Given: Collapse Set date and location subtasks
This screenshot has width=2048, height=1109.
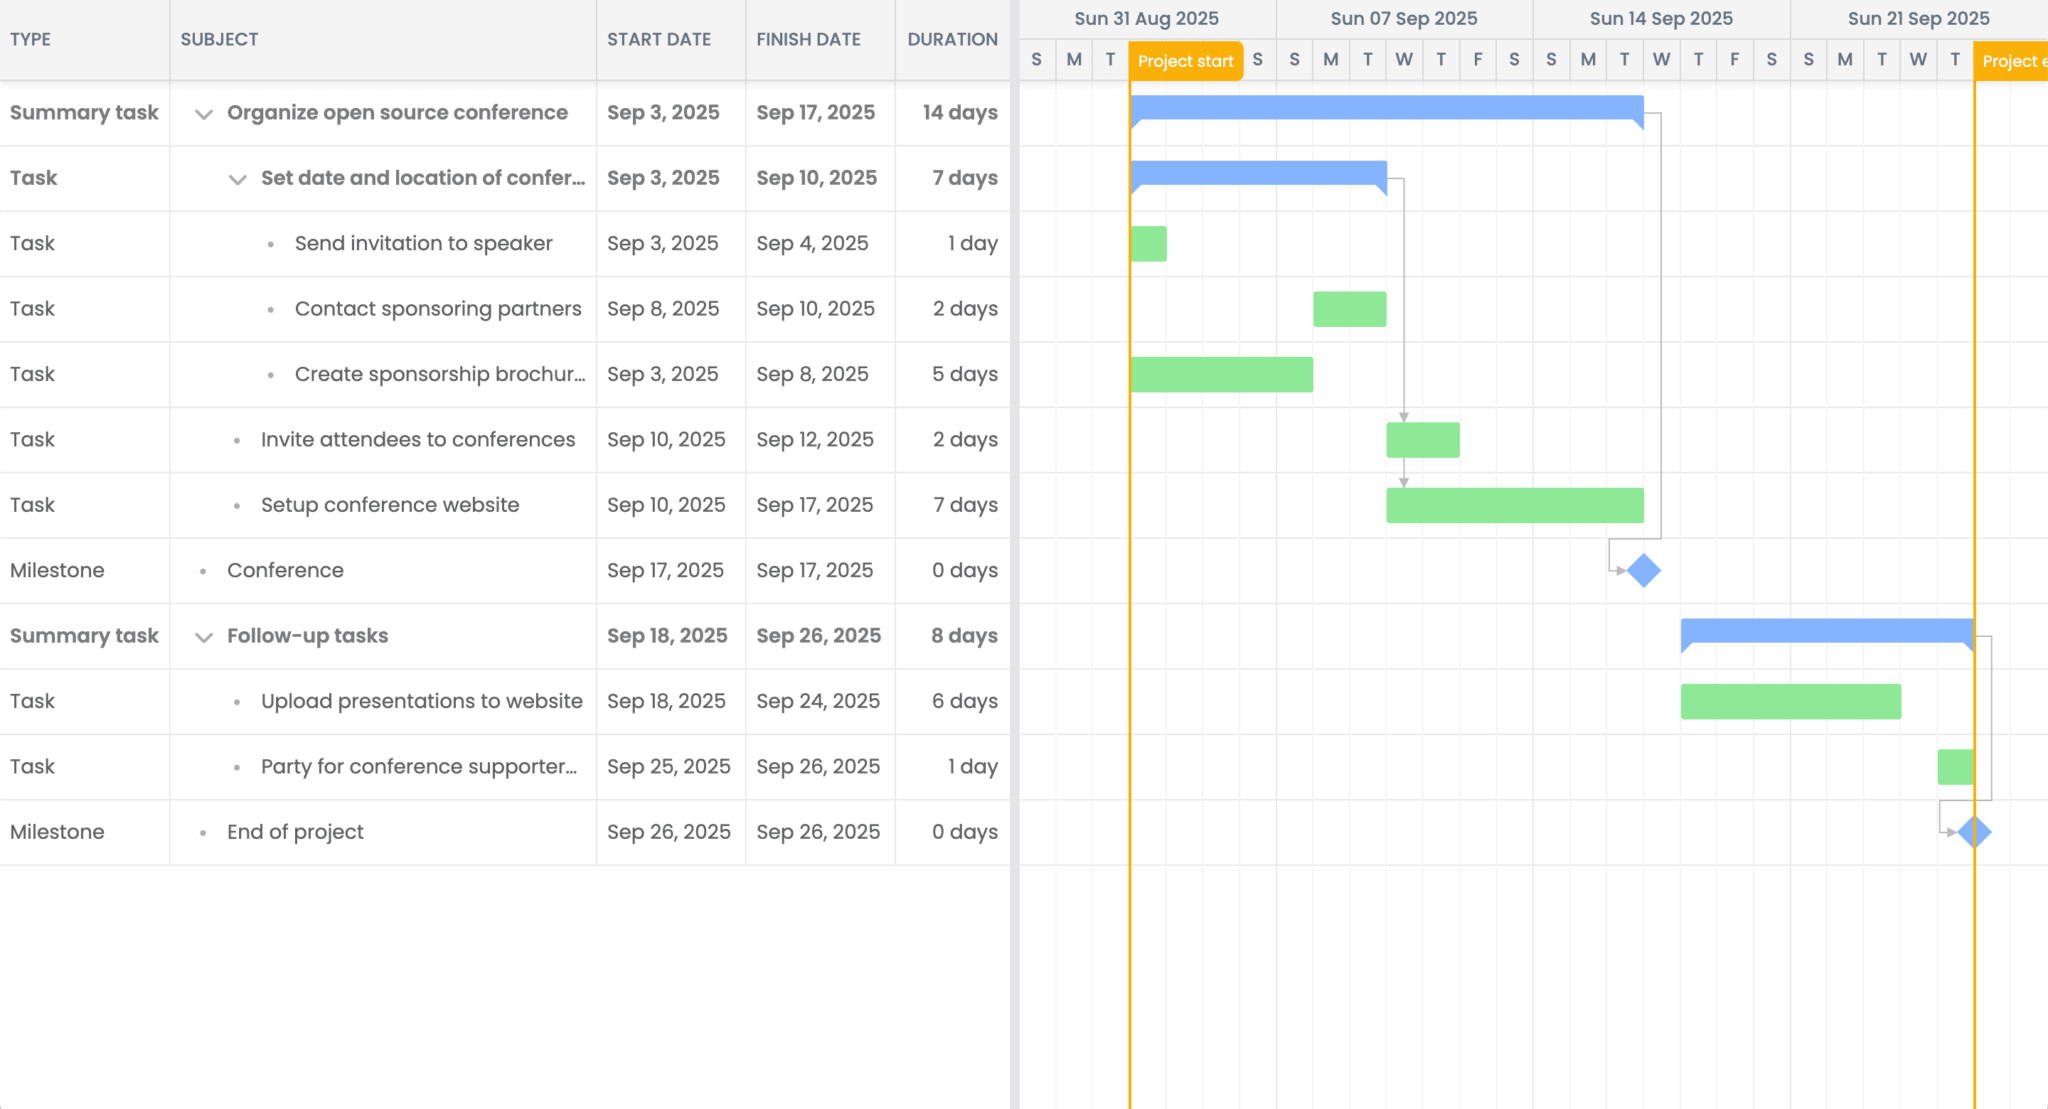Looking at the screenshot, I should click(237, 179).
